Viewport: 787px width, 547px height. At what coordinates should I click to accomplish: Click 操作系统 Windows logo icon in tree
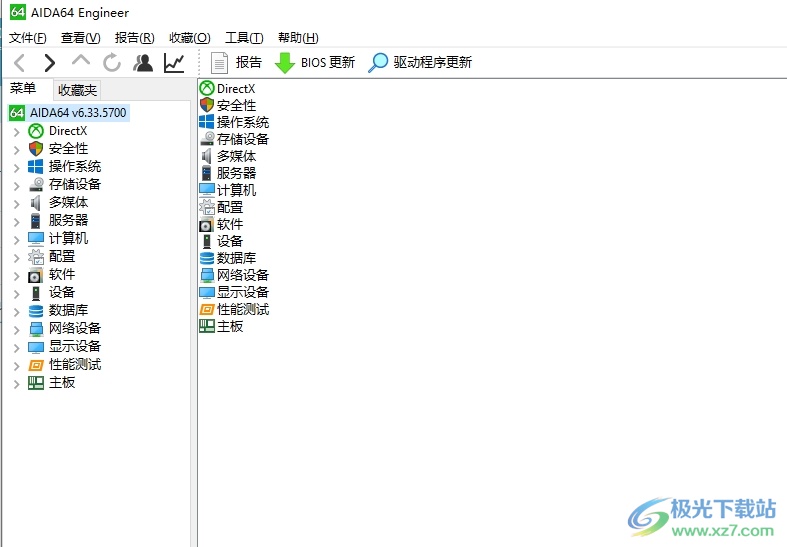(x=36, y=167)
